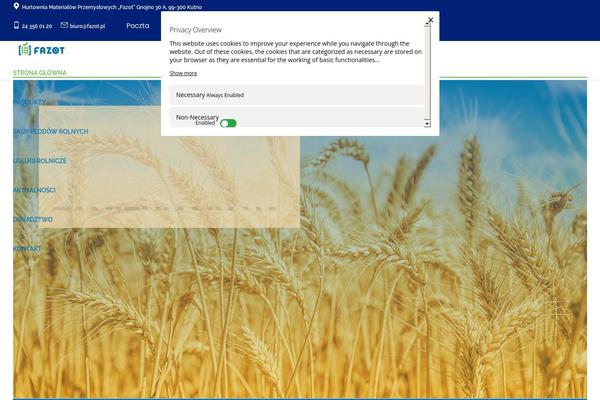Expand the Non-Necessary cookies section

pos(297,117)
